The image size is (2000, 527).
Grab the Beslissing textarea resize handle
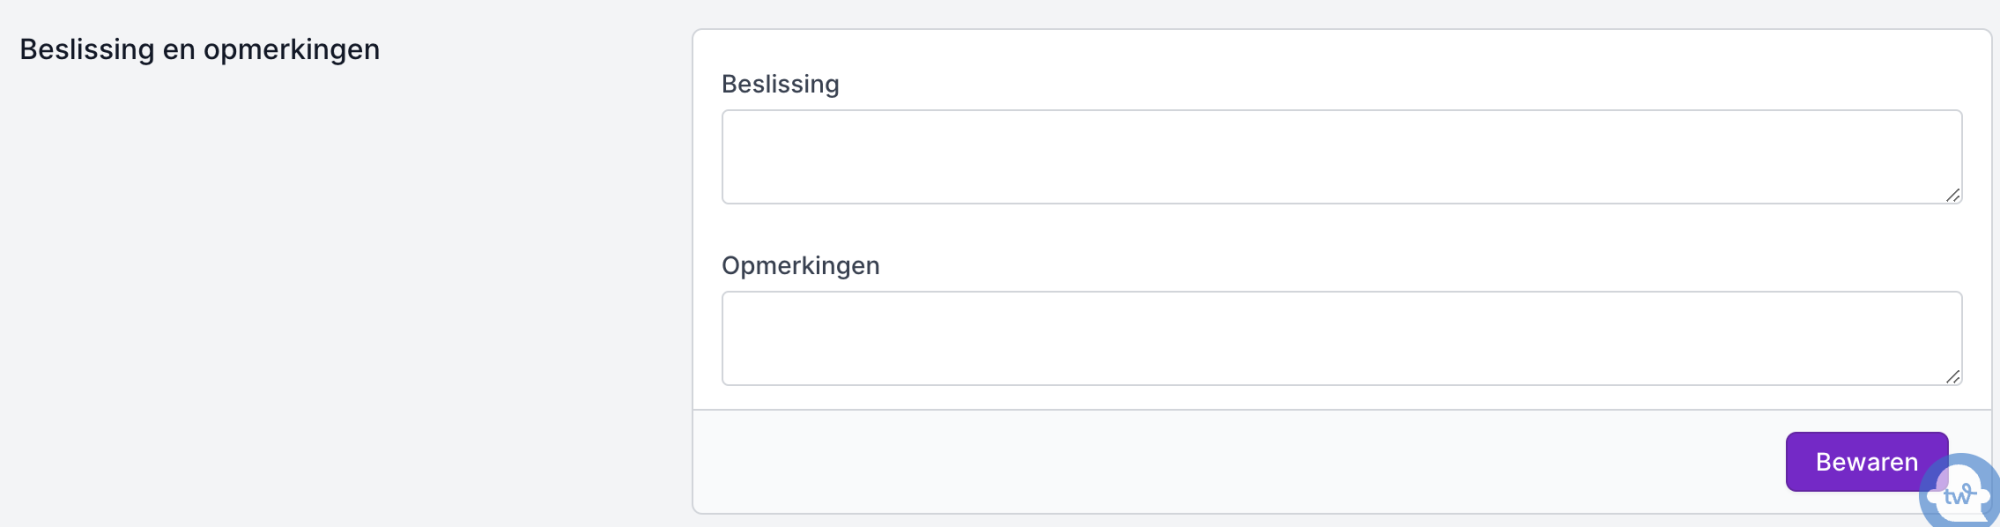(1952, 195)
